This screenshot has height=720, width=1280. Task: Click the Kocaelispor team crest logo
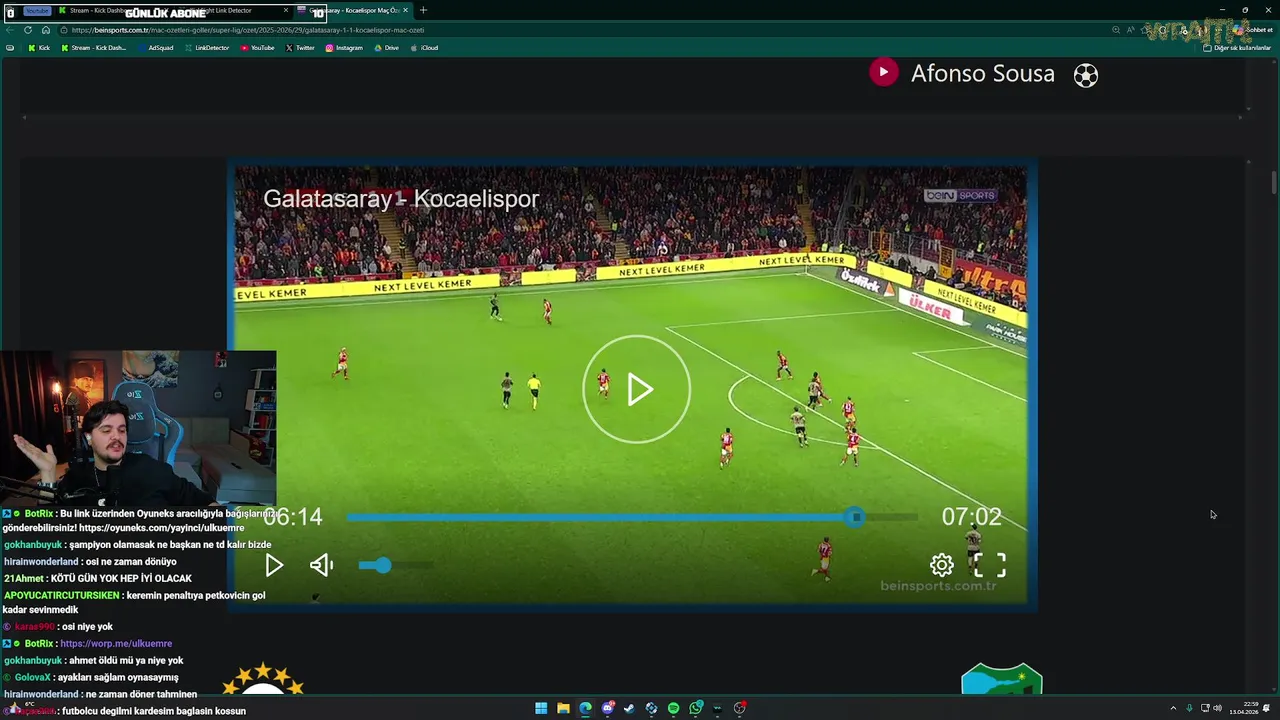coord(1002,679)
